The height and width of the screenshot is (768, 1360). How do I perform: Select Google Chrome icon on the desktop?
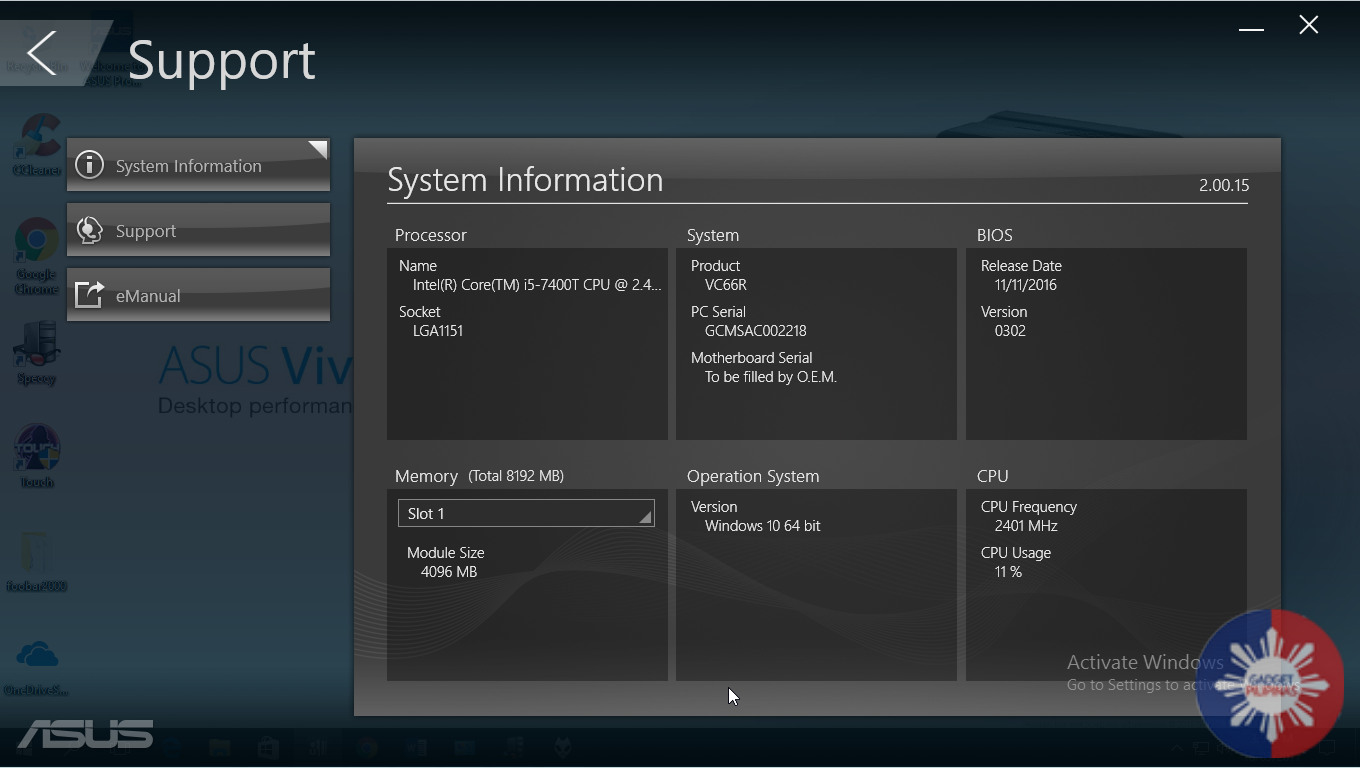pos(36,255)
